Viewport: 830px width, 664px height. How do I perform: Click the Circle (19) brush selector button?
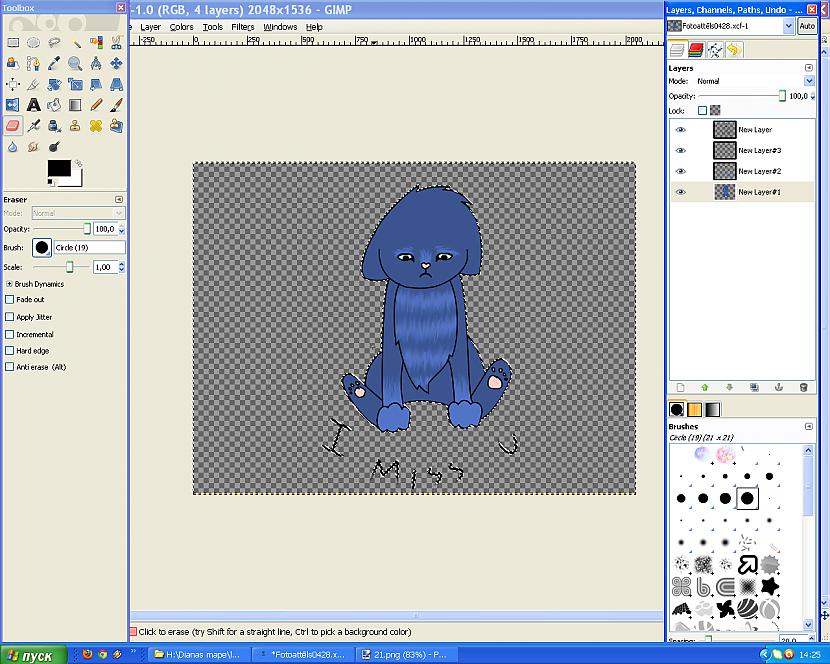pos(41,247)
